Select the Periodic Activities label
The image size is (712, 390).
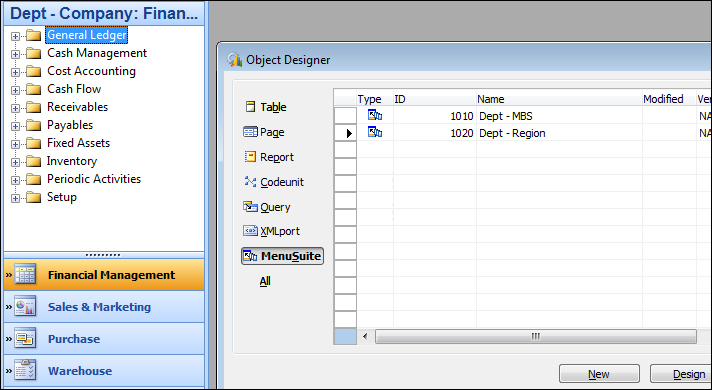click(94, 179)
